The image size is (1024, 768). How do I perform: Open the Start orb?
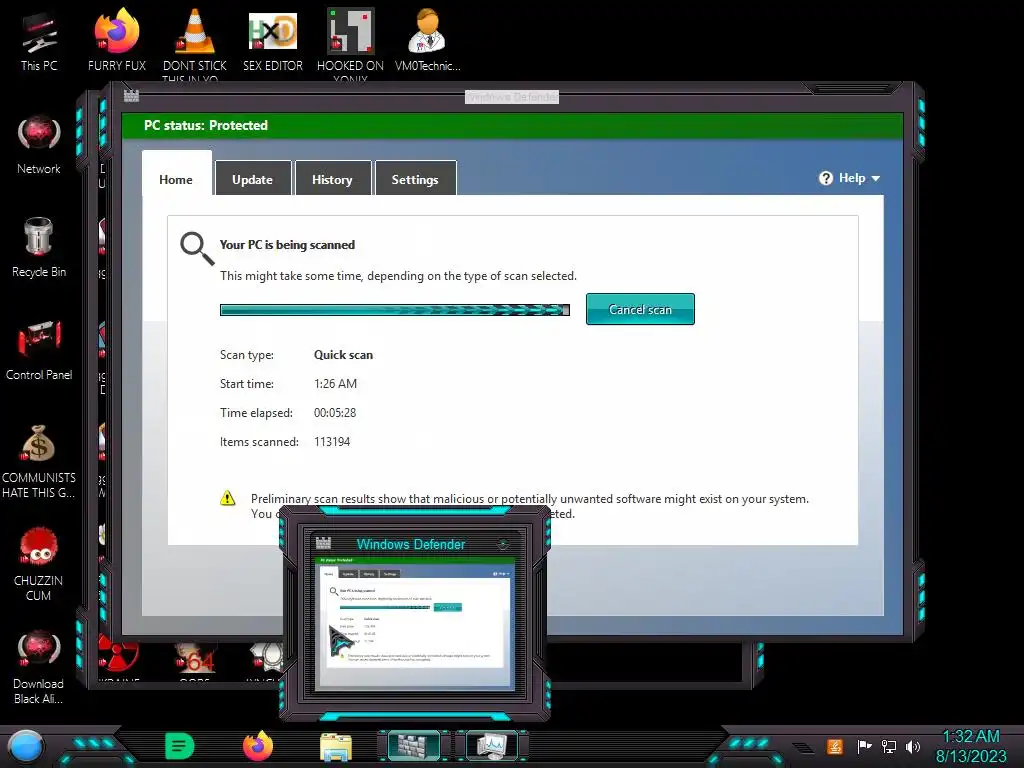coord(25,746)
